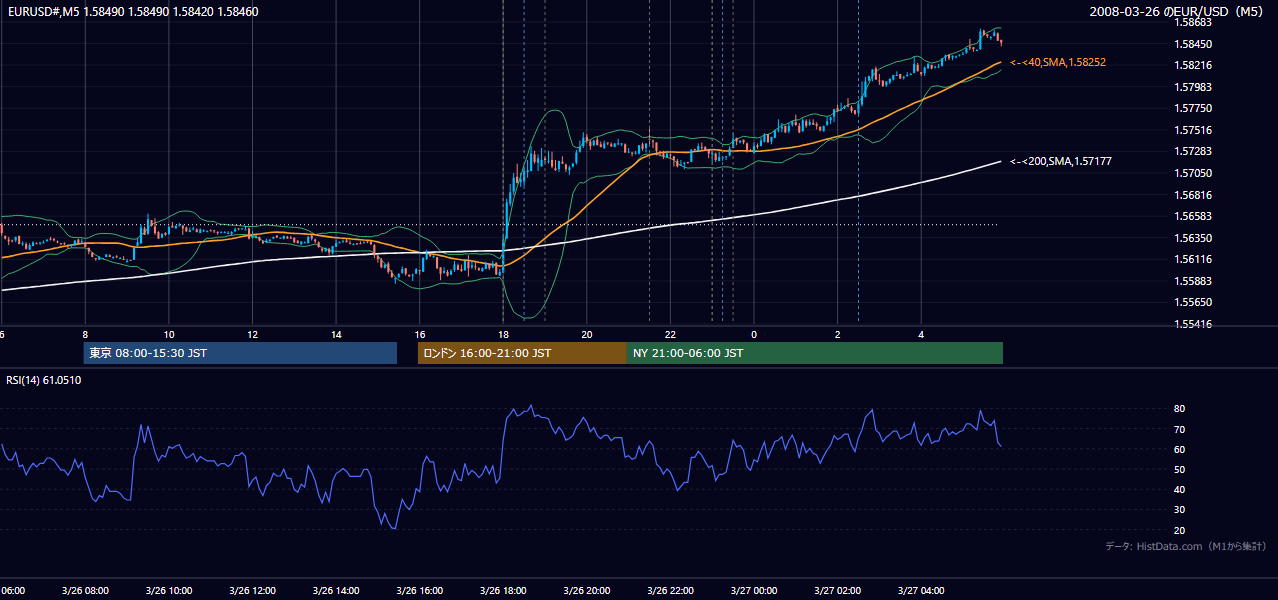Image resolution: width=1278 pixels, height=600 pixels.
Task: Click the 3/26 16:00 time label
Action: 419,591
